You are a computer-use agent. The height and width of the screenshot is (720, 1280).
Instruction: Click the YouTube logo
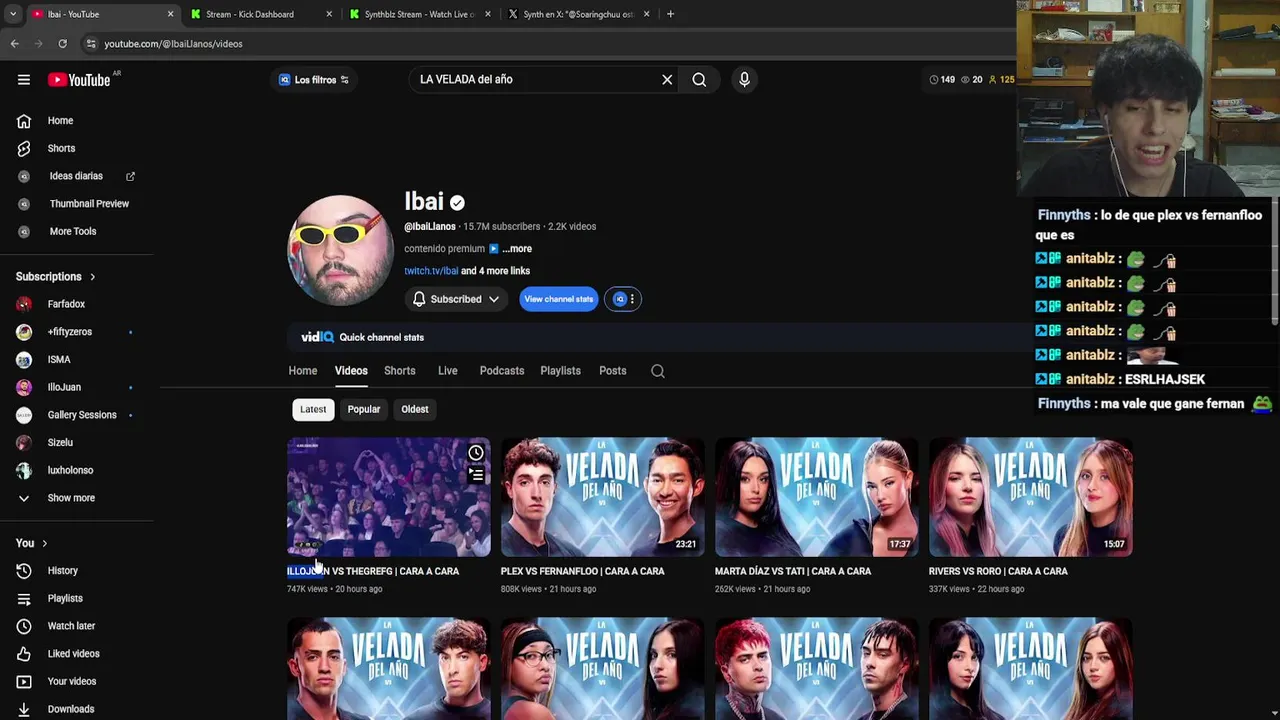(x=79, y=80)
